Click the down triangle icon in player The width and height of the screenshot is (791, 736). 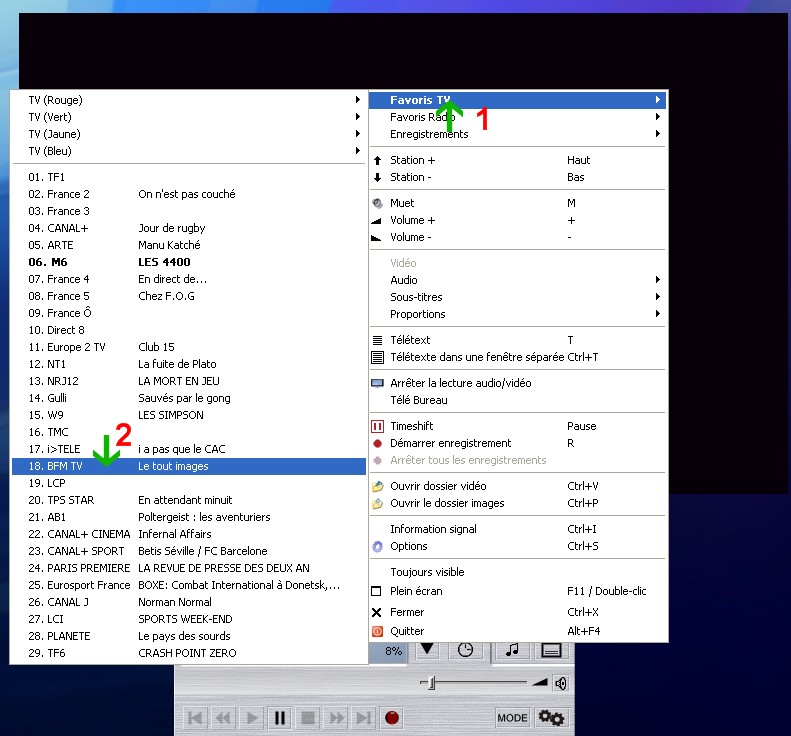coord(427,649)
